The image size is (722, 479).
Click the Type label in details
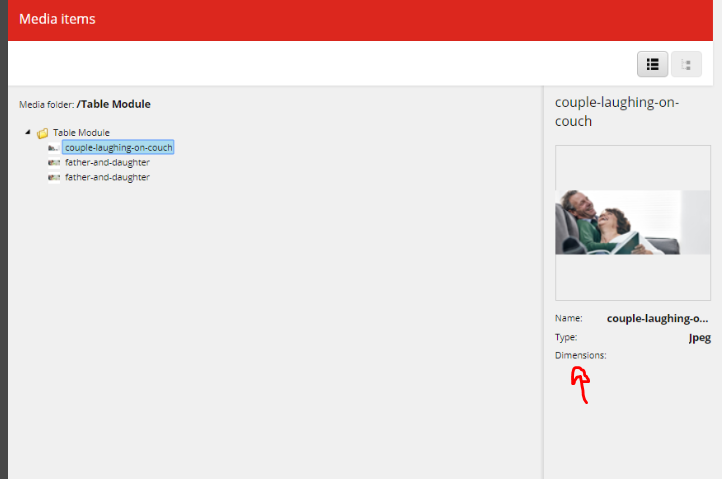(x=566, y=337)
